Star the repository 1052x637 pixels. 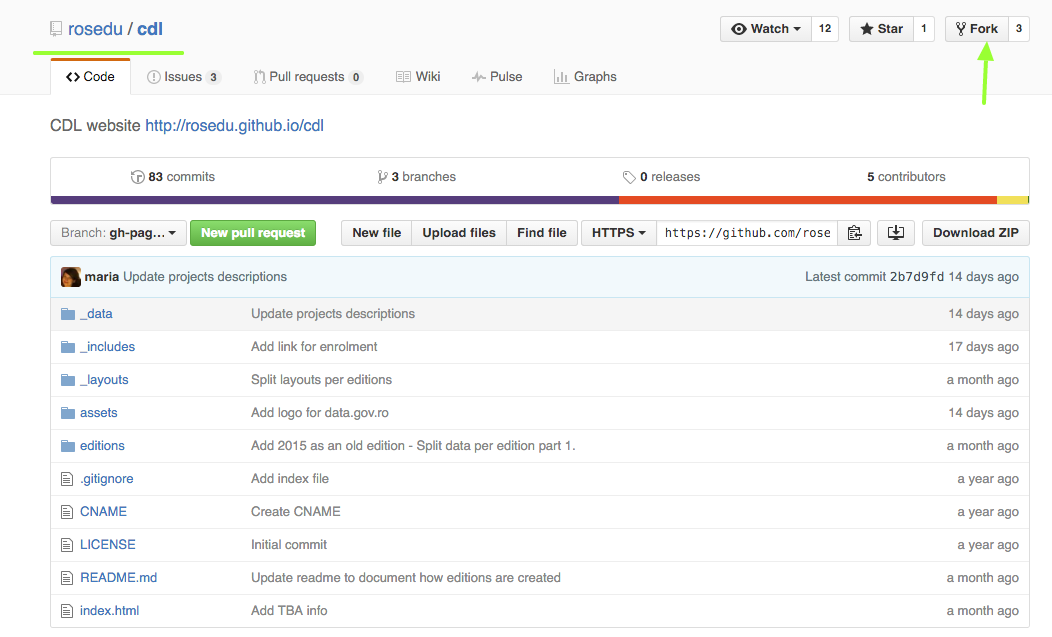click(881, 29)
